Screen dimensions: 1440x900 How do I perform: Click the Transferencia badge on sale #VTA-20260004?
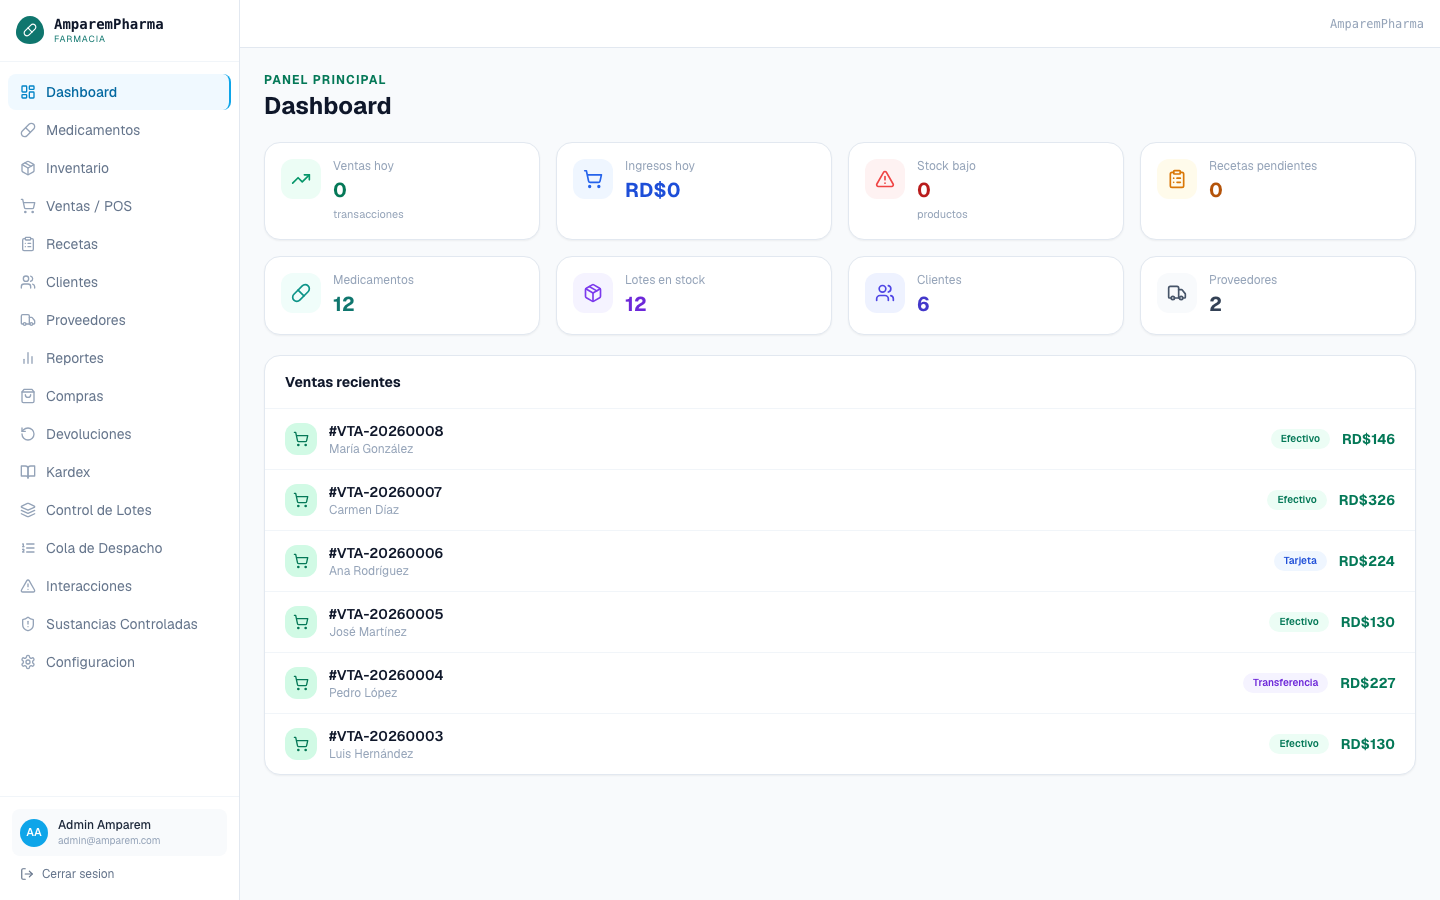pos(1285,683)
